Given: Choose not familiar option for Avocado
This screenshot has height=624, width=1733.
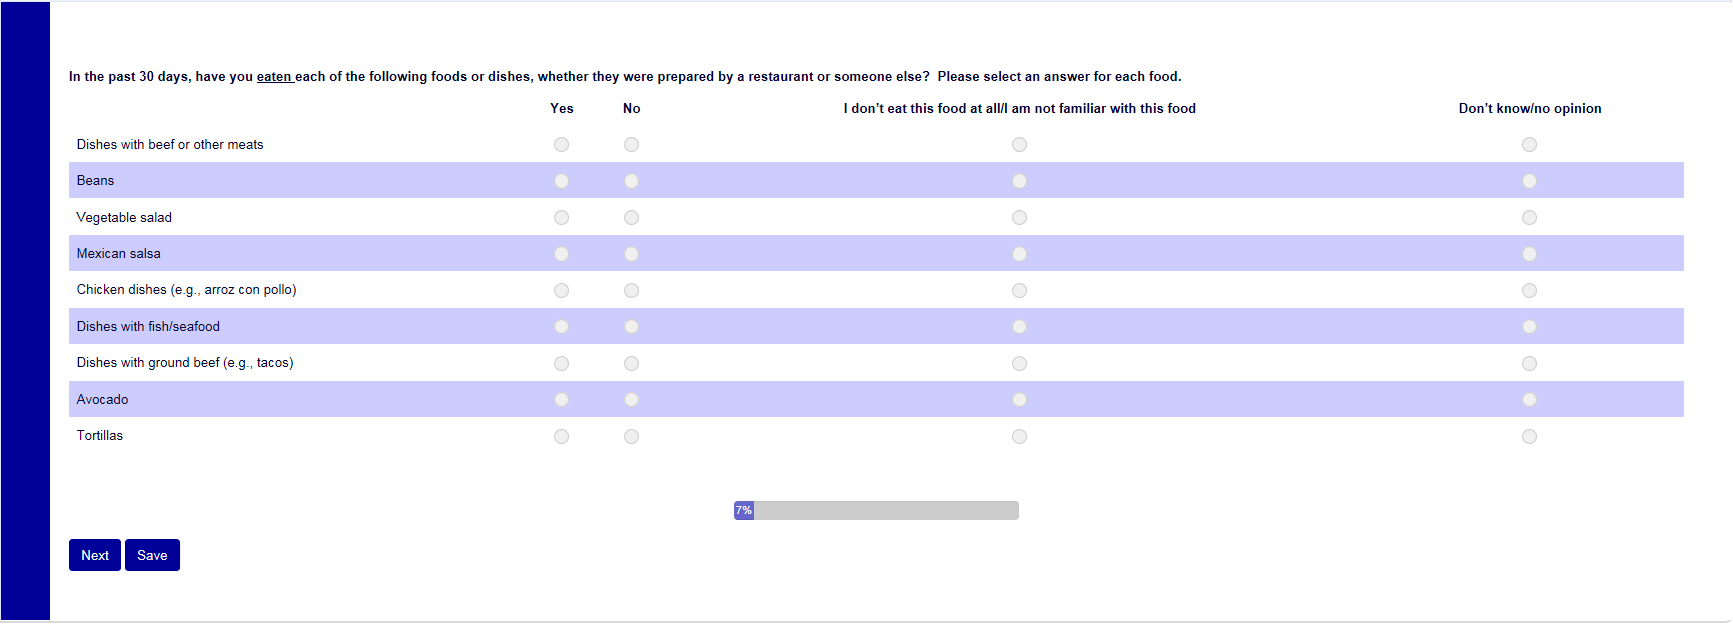Looking at the screenshot, I should [1019, 400].
